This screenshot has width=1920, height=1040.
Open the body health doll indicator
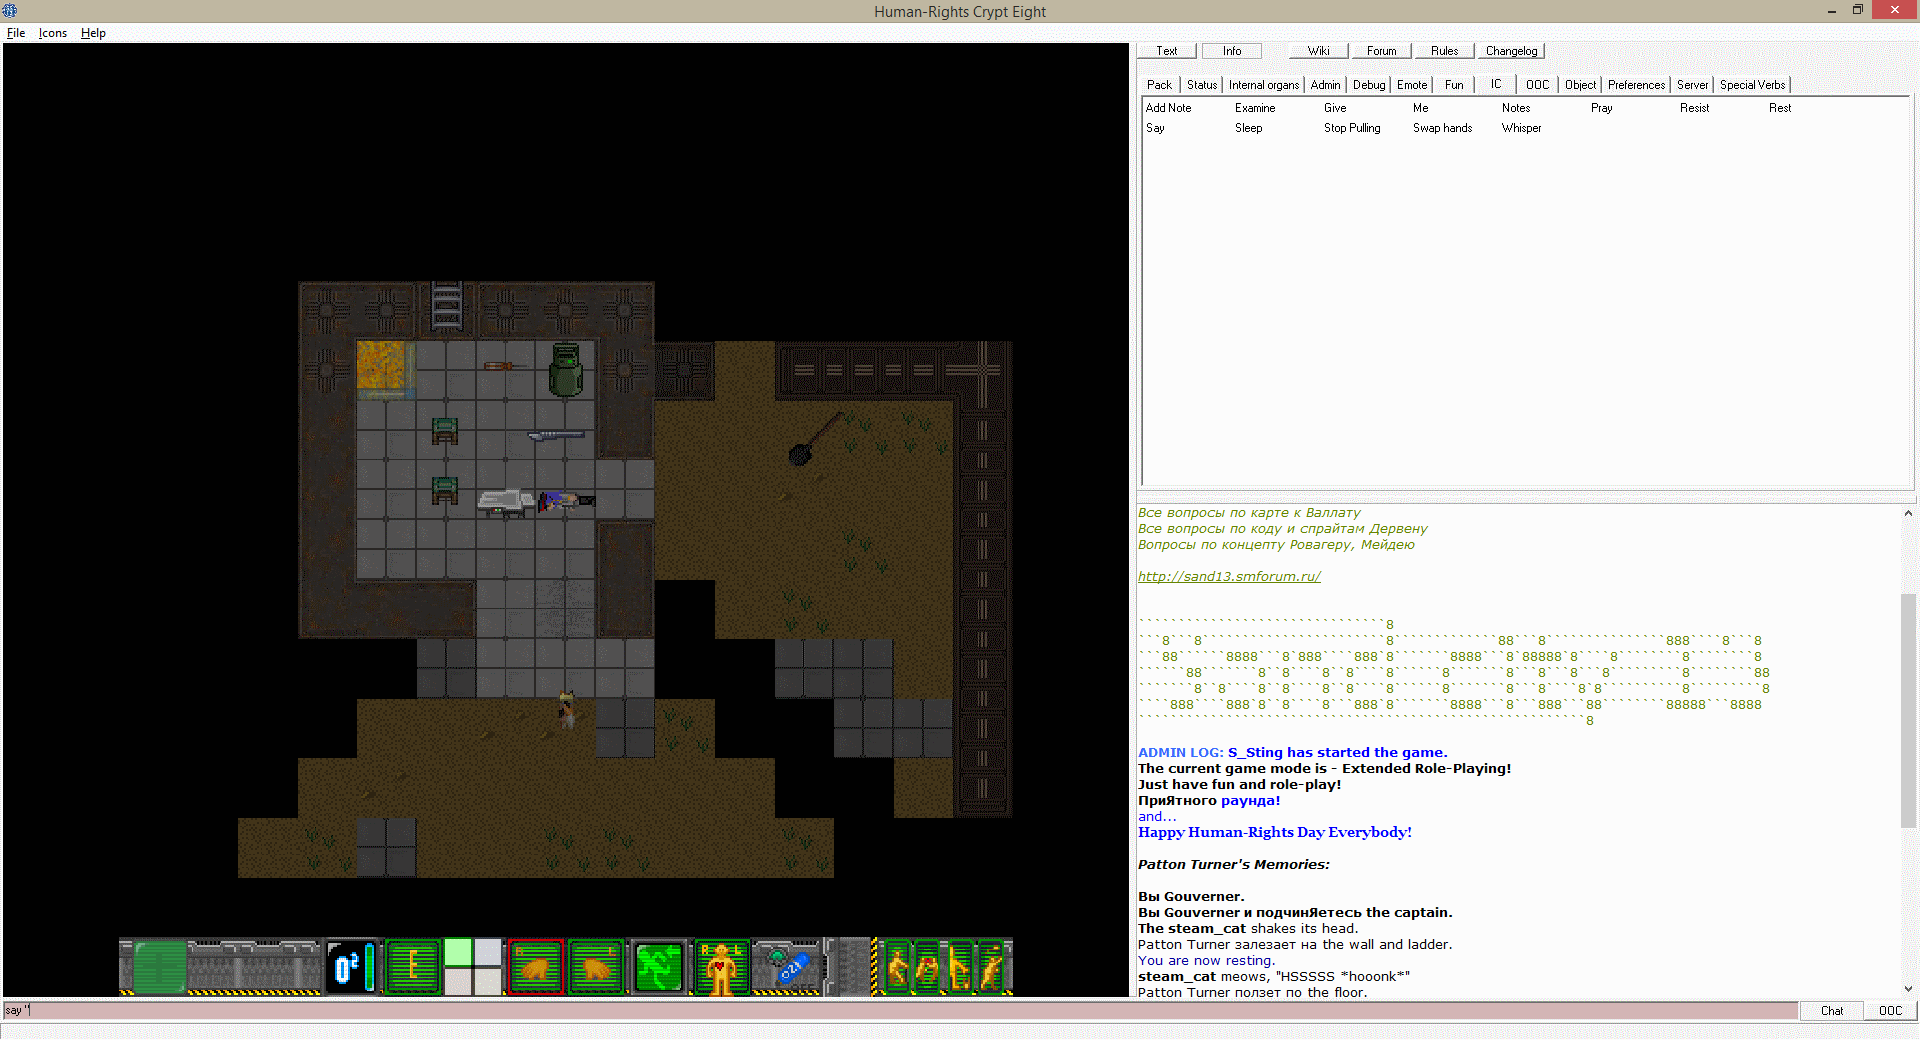[720, 968]
